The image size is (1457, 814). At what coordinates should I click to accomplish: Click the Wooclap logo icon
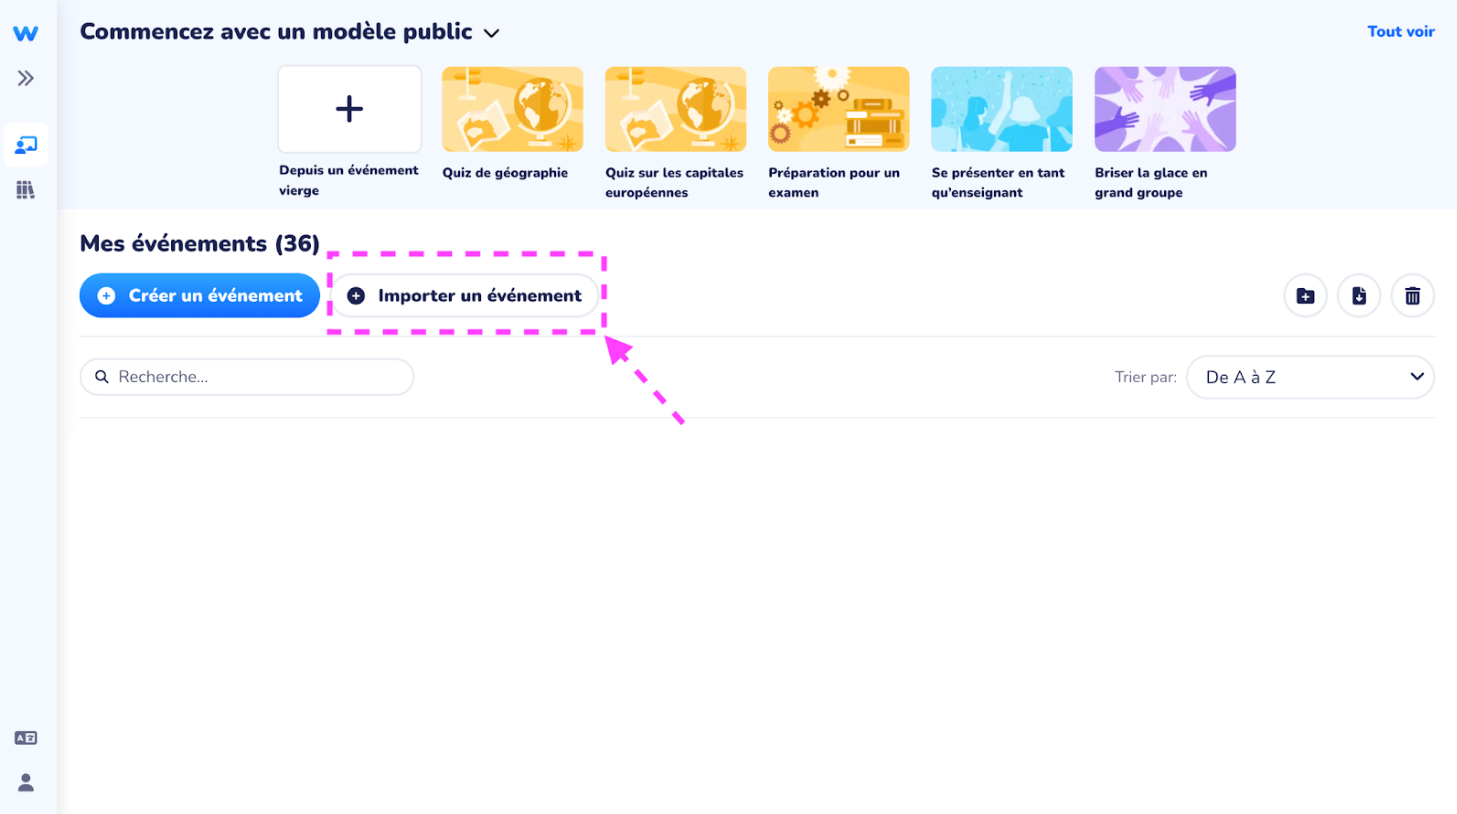coord(26,33)
